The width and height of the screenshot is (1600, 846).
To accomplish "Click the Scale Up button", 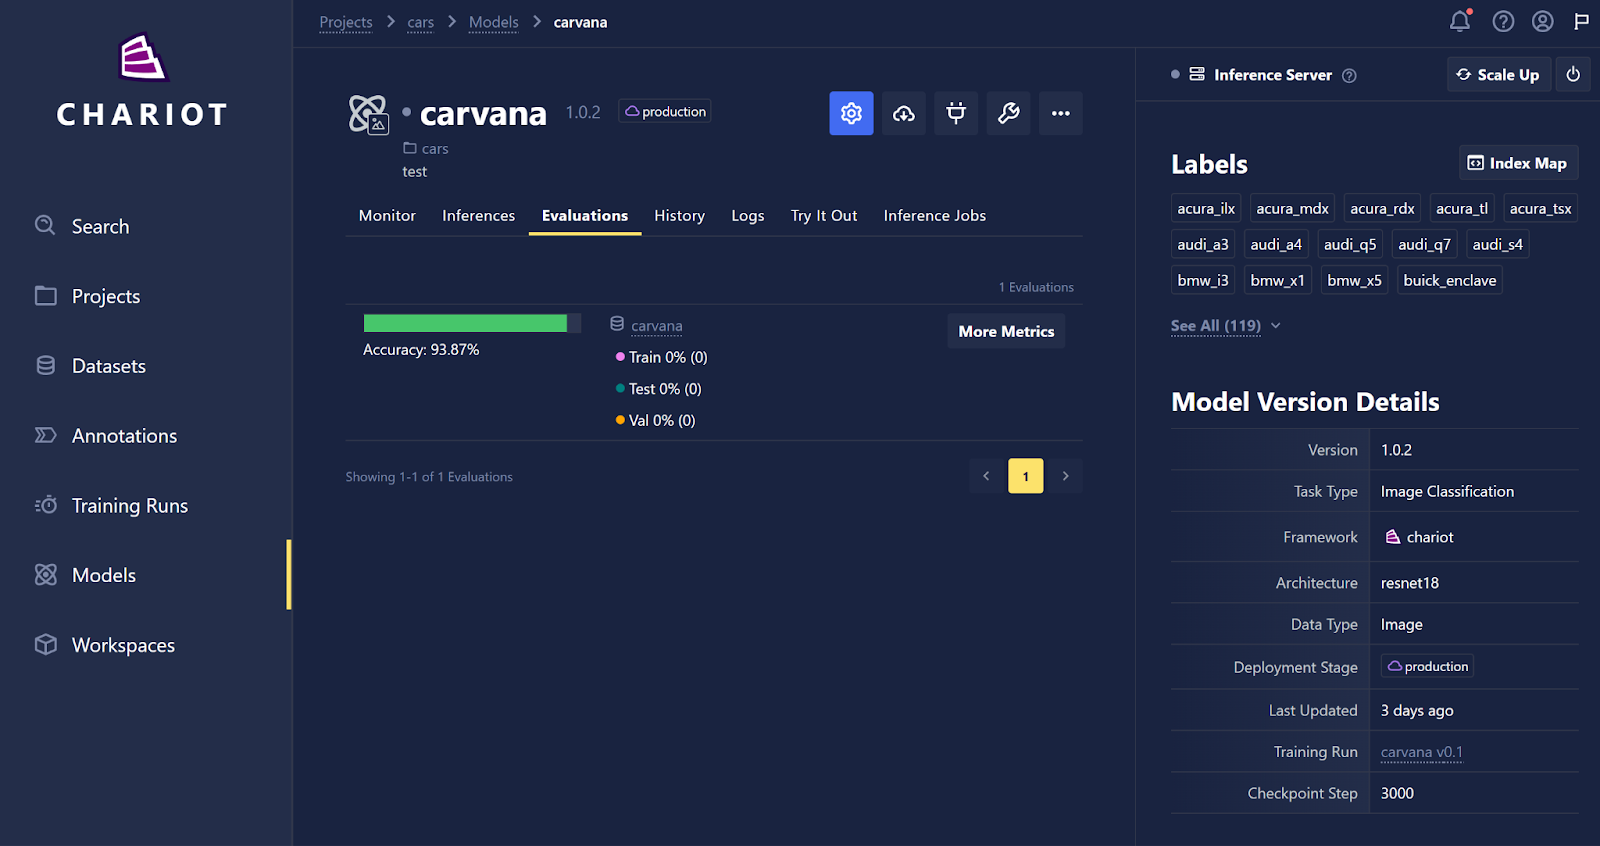I will click(x=1498, y=74).
